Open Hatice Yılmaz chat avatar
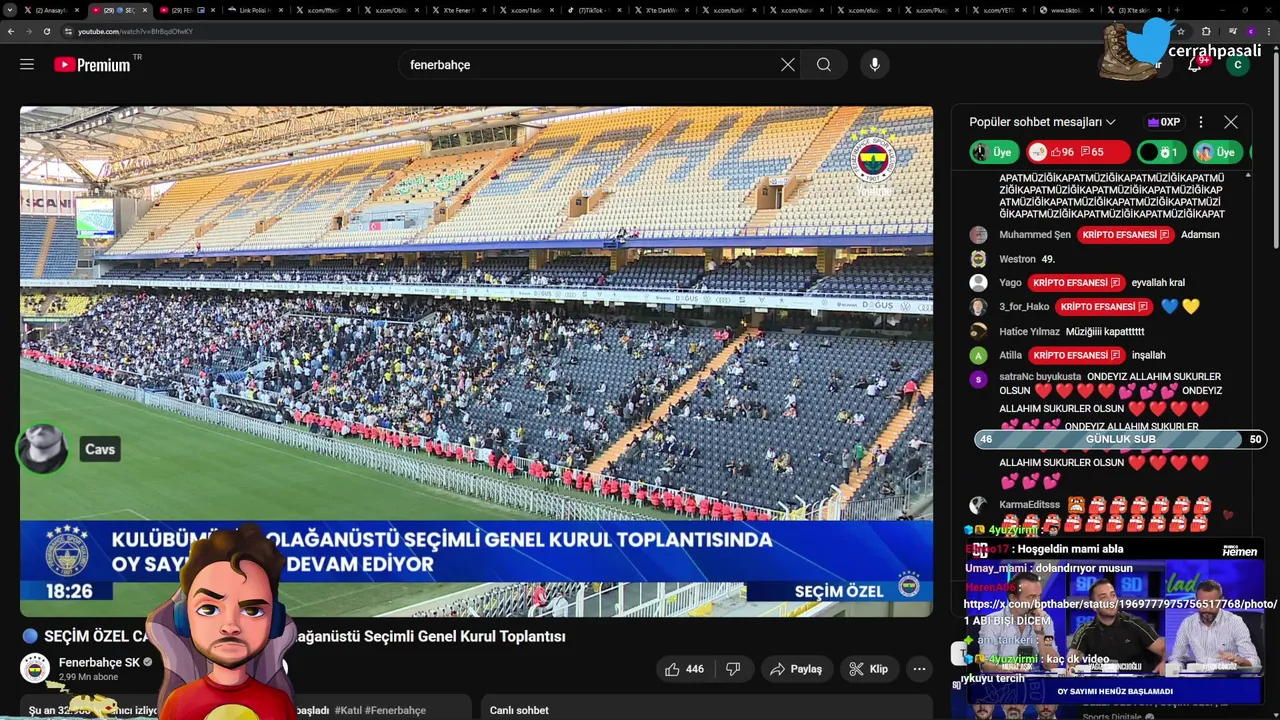 pyautogui.click(x=979, y=331)
